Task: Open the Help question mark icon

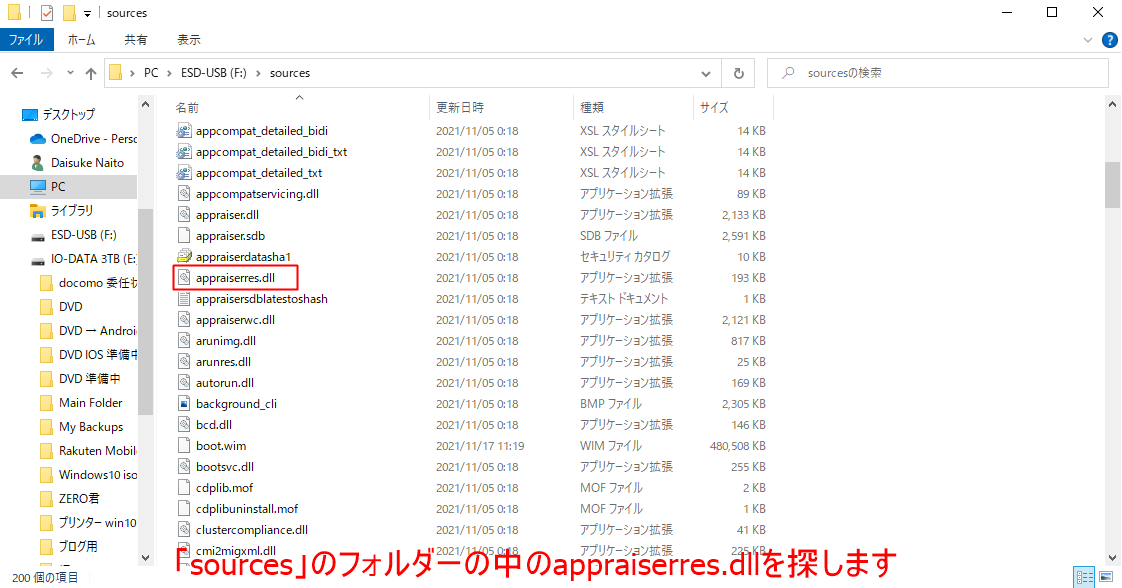Action: pos(1109,40)
